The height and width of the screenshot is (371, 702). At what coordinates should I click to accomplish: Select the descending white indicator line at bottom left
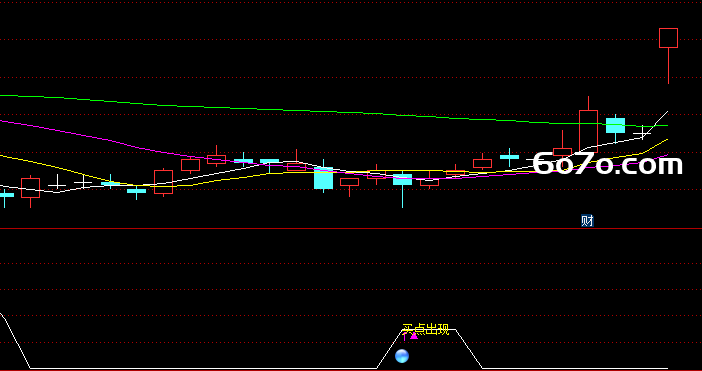[x=16, y=341]
